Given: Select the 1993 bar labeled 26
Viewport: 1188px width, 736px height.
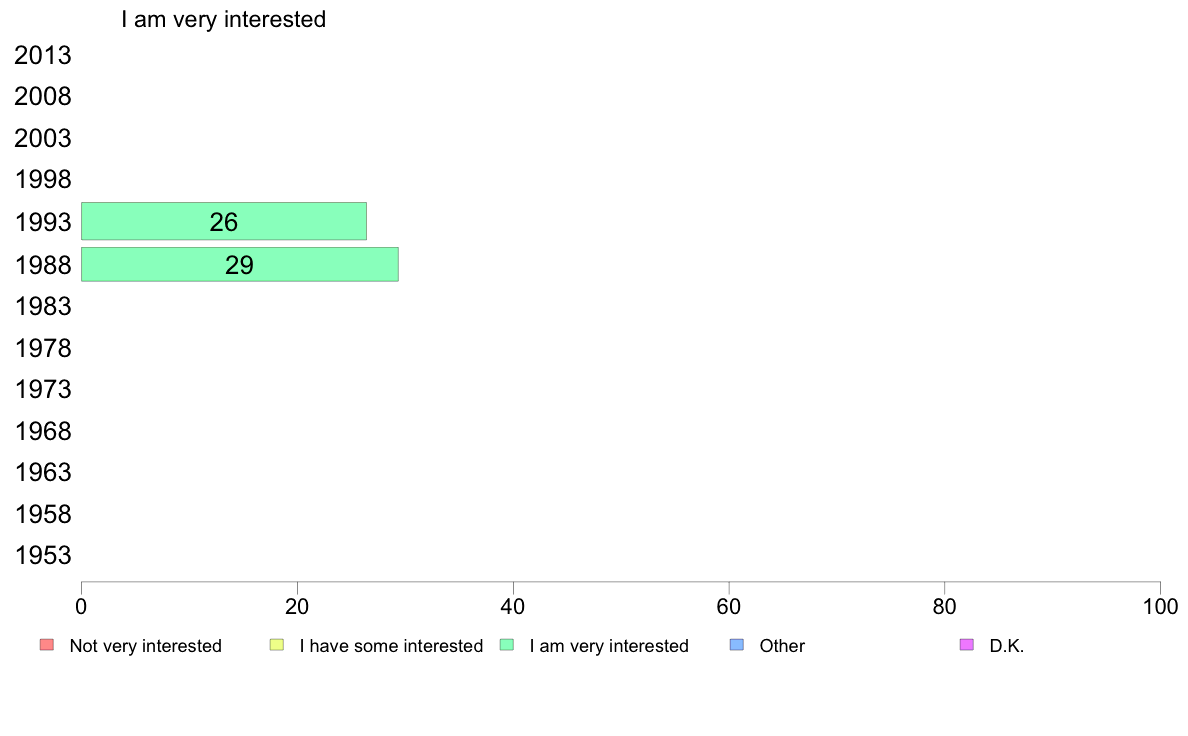Looking at the screenshot, I should [224, 221].
